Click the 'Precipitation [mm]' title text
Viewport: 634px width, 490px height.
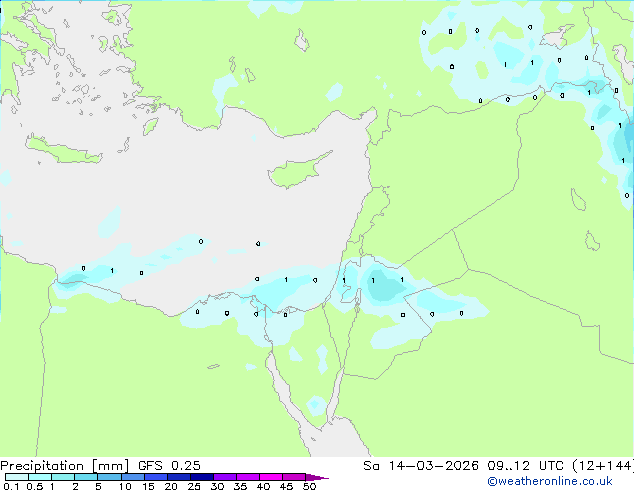65,466
